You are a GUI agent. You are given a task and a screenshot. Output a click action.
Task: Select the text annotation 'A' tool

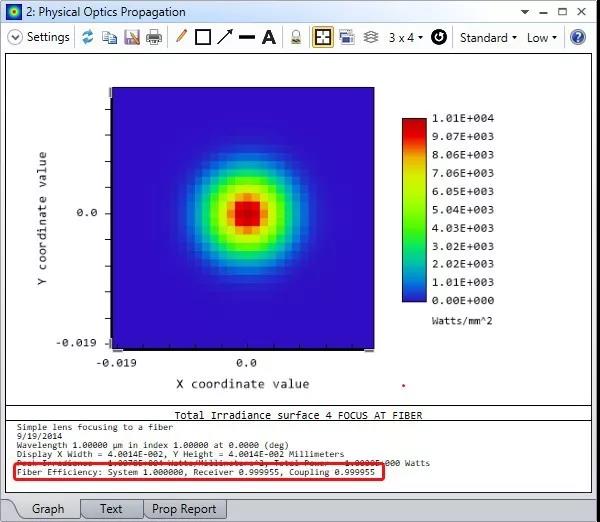(x=269, y=37)
